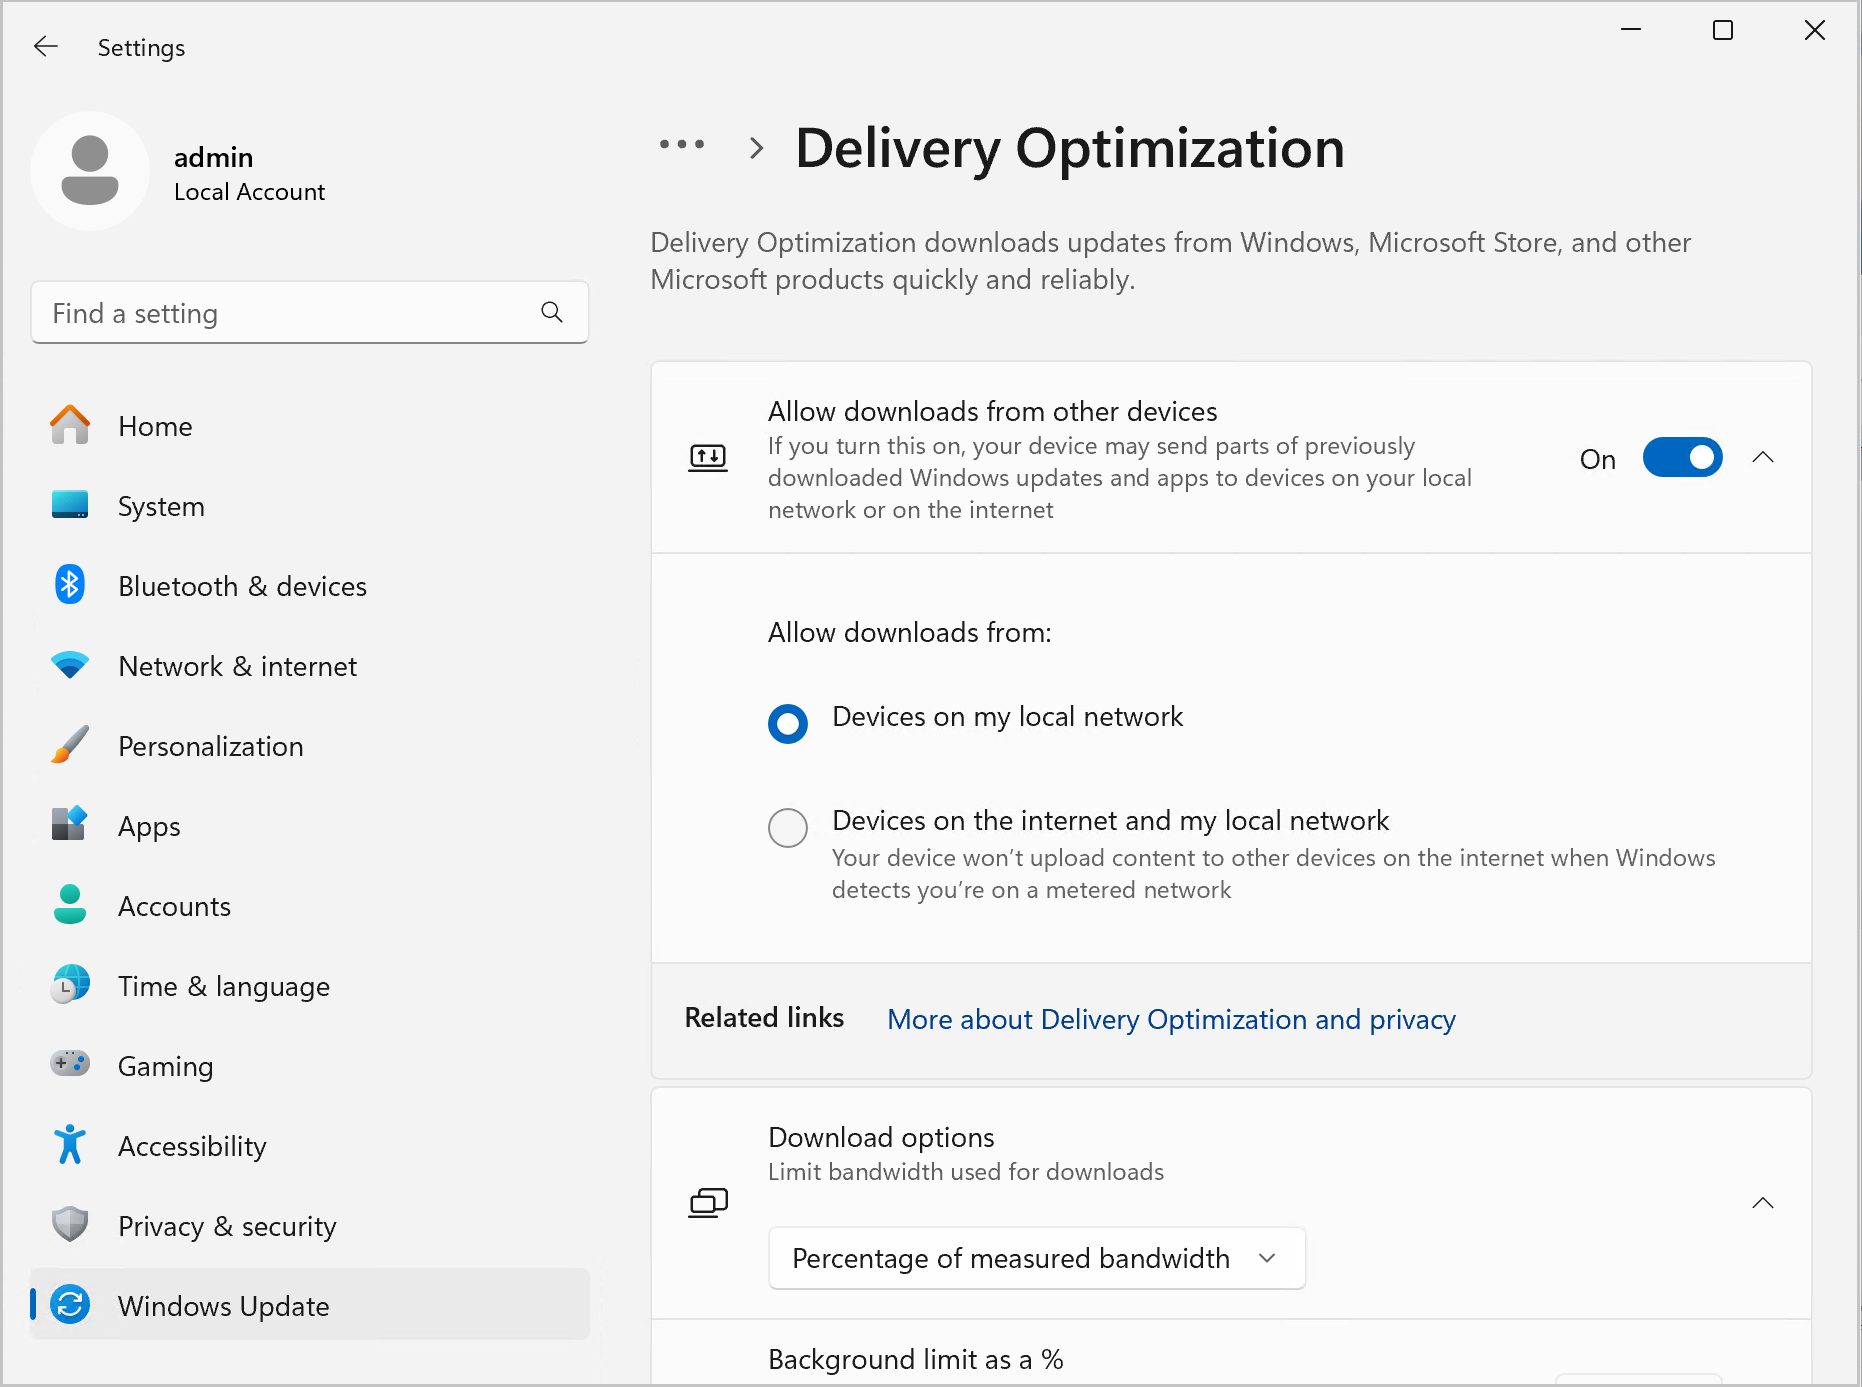This screenshot has height=1387, width=1862.
Task: Click the Related links label
Action: pyautogui.click(x=764, y=1017)
